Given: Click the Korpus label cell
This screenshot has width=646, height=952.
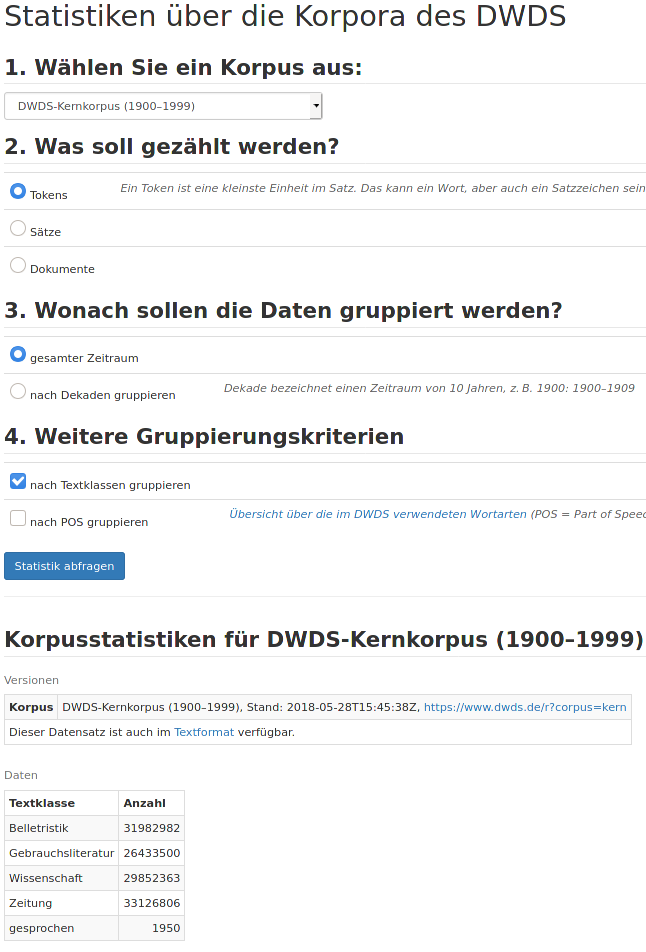Looking at the screenshot, I should pos(31,707).
